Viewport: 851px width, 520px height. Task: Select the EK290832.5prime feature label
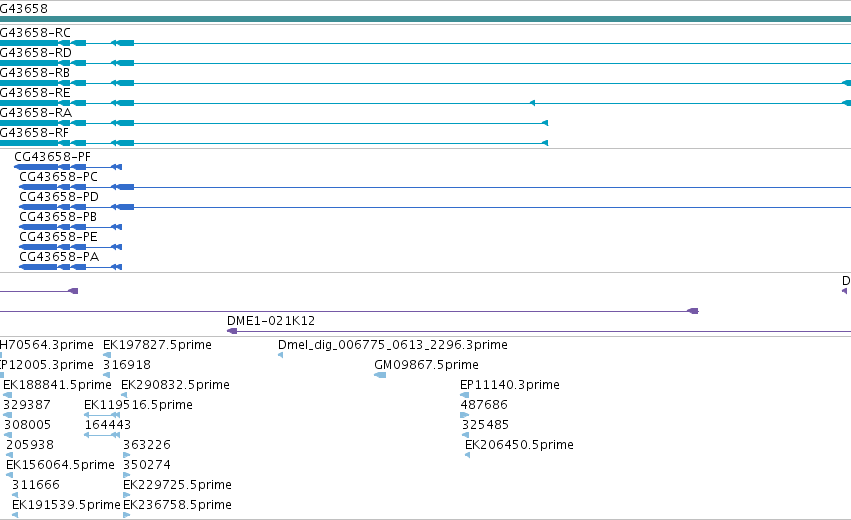[x=175, y=385]
